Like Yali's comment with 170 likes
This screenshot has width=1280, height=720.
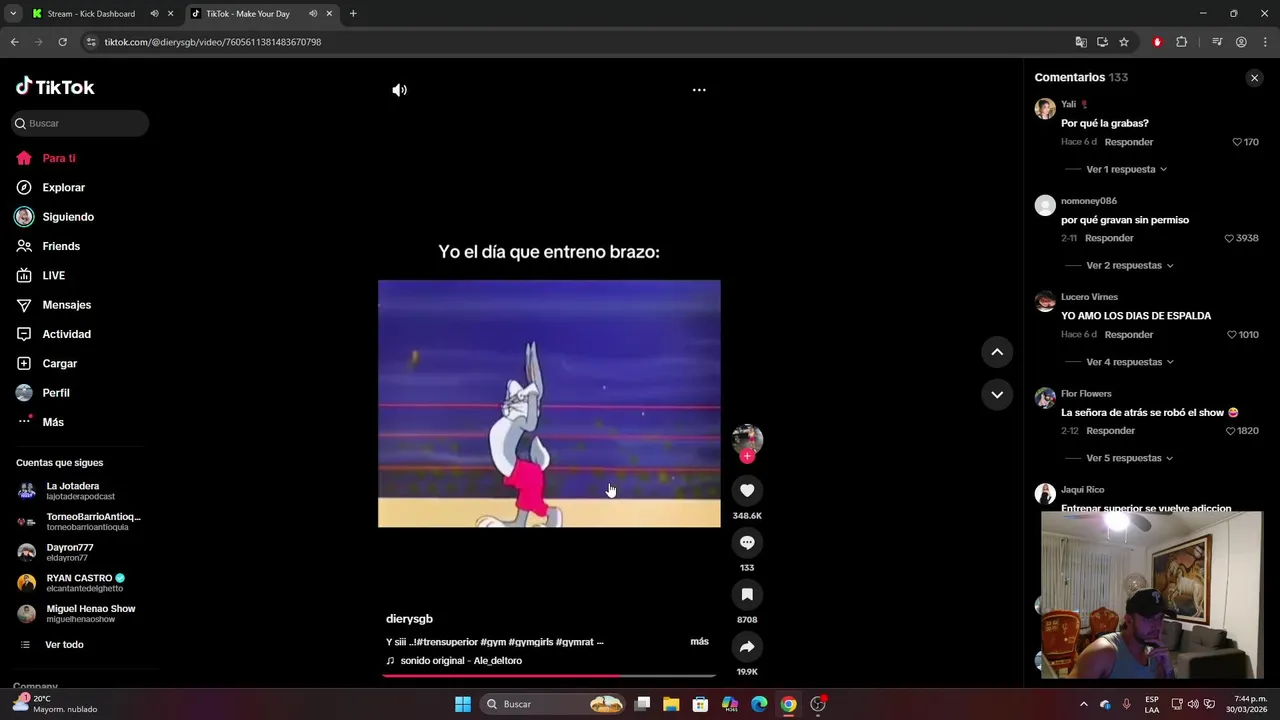1237,142
